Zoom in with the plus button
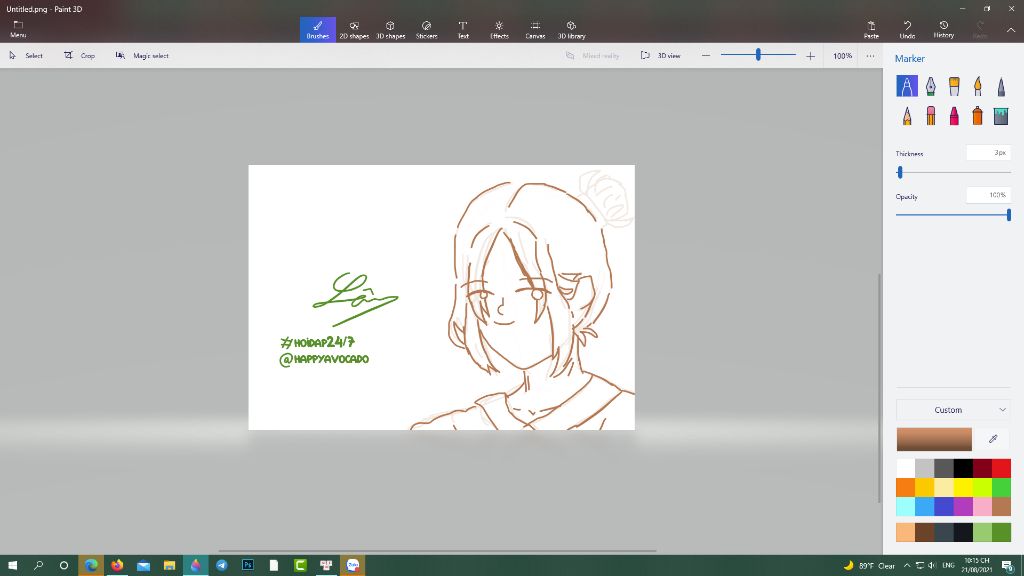Screen dimensions: 1024x576 coord(810,56)
